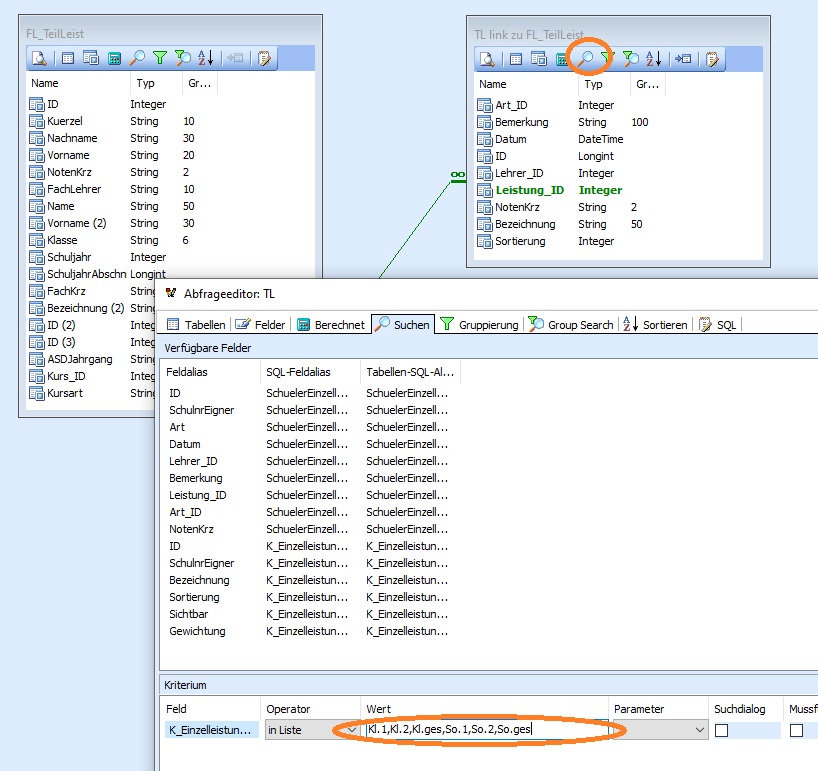The height and width of the screenshot is (771, 818).
Task: Click A-Z sort icon in FL_TeilLeist toolbar
Action: tap(206, 59)
